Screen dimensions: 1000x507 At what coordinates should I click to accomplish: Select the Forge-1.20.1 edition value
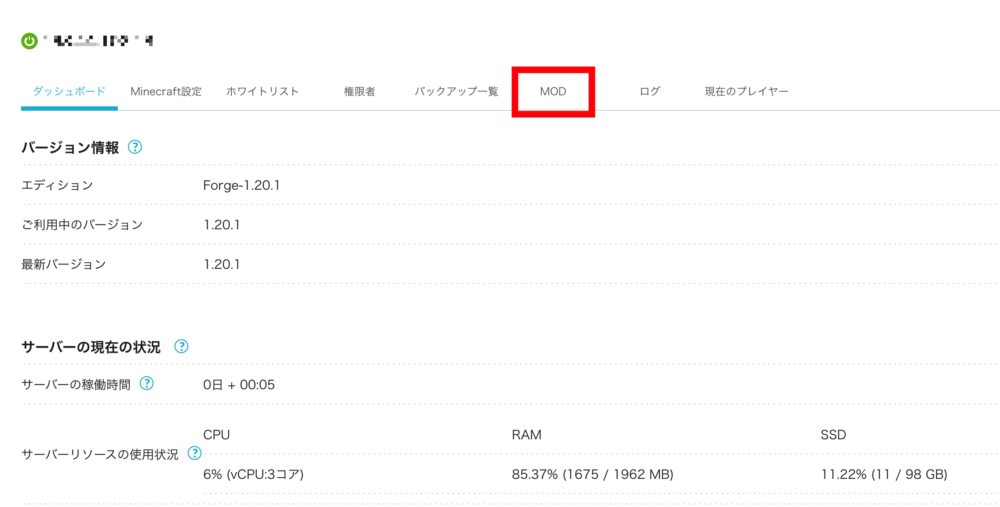pos(242,186)
